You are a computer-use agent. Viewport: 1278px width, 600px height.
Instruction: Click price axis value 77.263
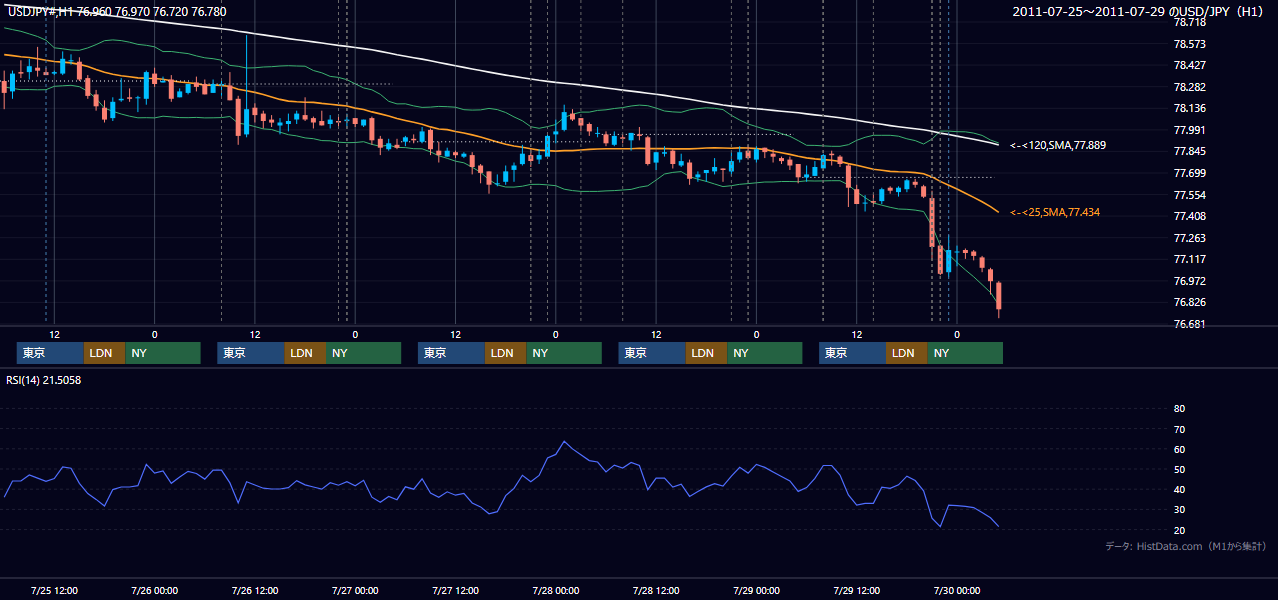[x=1189, y=238]
